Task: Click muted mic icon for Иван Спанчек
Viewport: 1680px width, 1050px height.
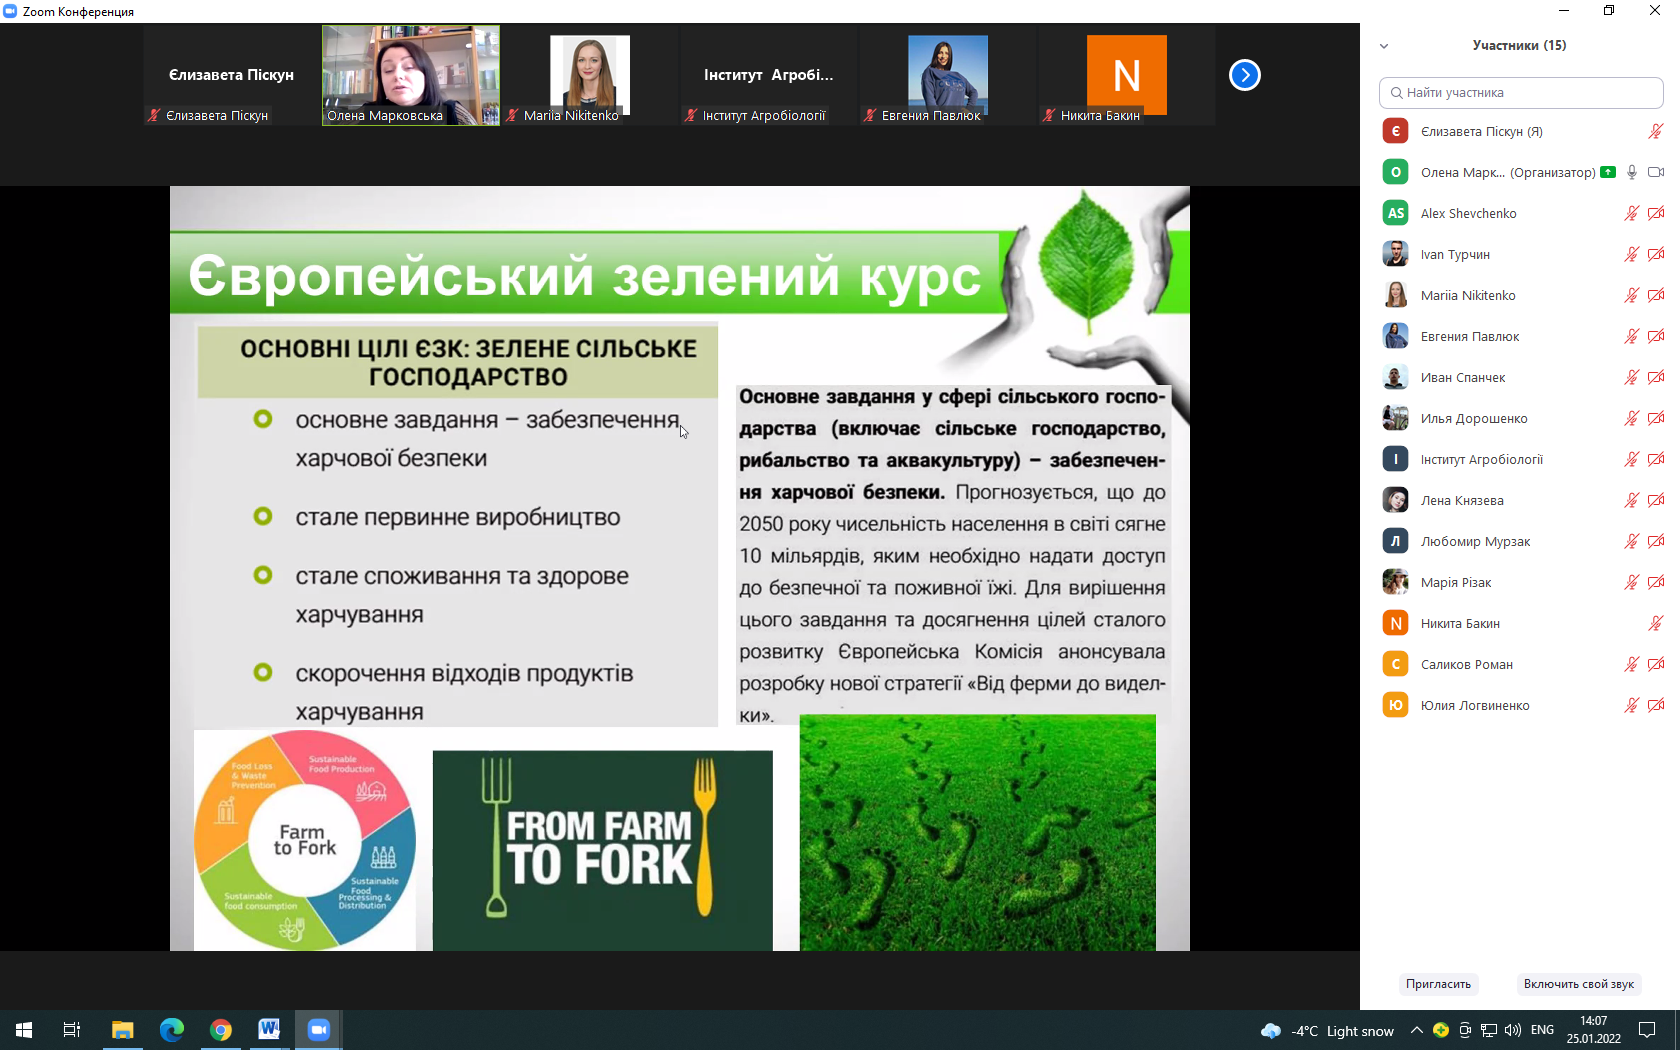Action: pyautogui.click(x=1632, y=377)
